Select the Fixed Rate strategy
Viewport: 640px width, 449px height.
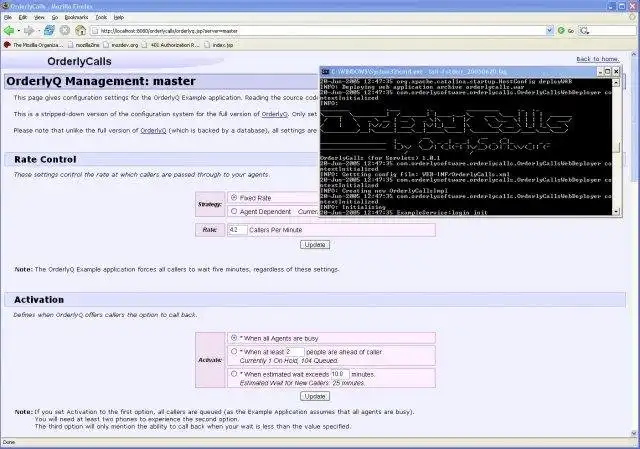point(234,198)
